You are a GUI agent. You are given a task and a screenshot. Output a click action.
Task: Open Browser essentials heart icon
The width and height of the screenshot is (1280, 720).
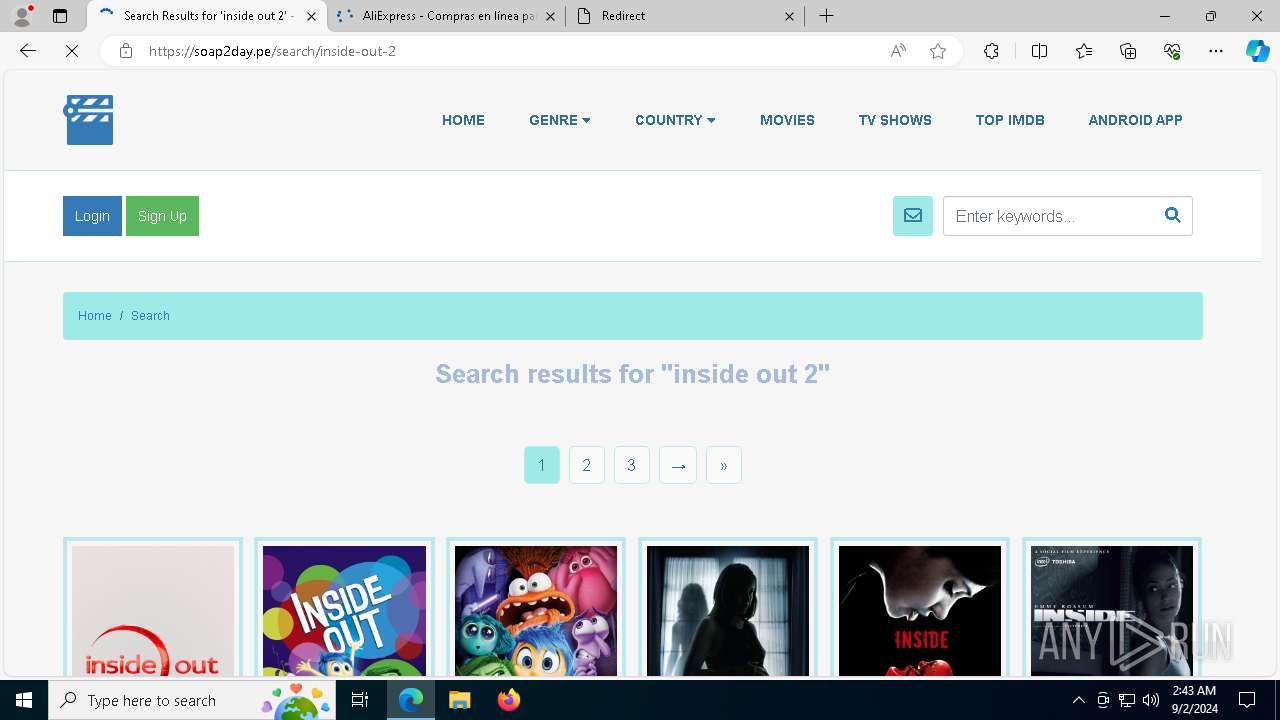[1172, 51]
